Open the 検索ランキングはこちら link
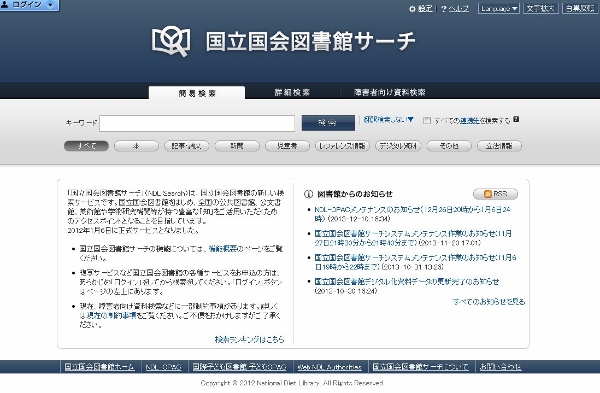This screenshot has height=393, width=600. 249,339
